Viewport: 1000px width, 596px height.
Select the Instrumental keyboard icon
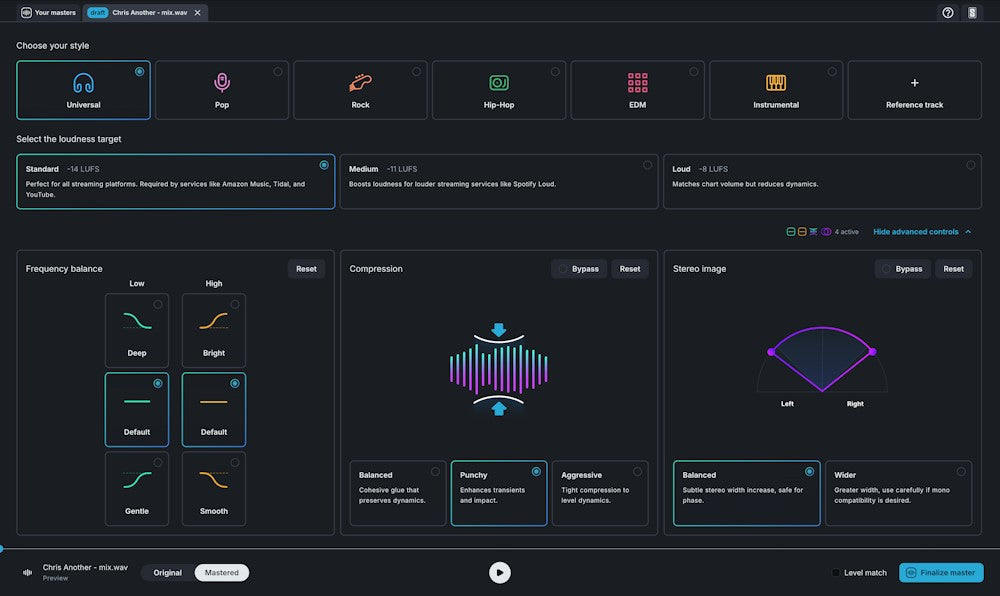coord(776,83)
